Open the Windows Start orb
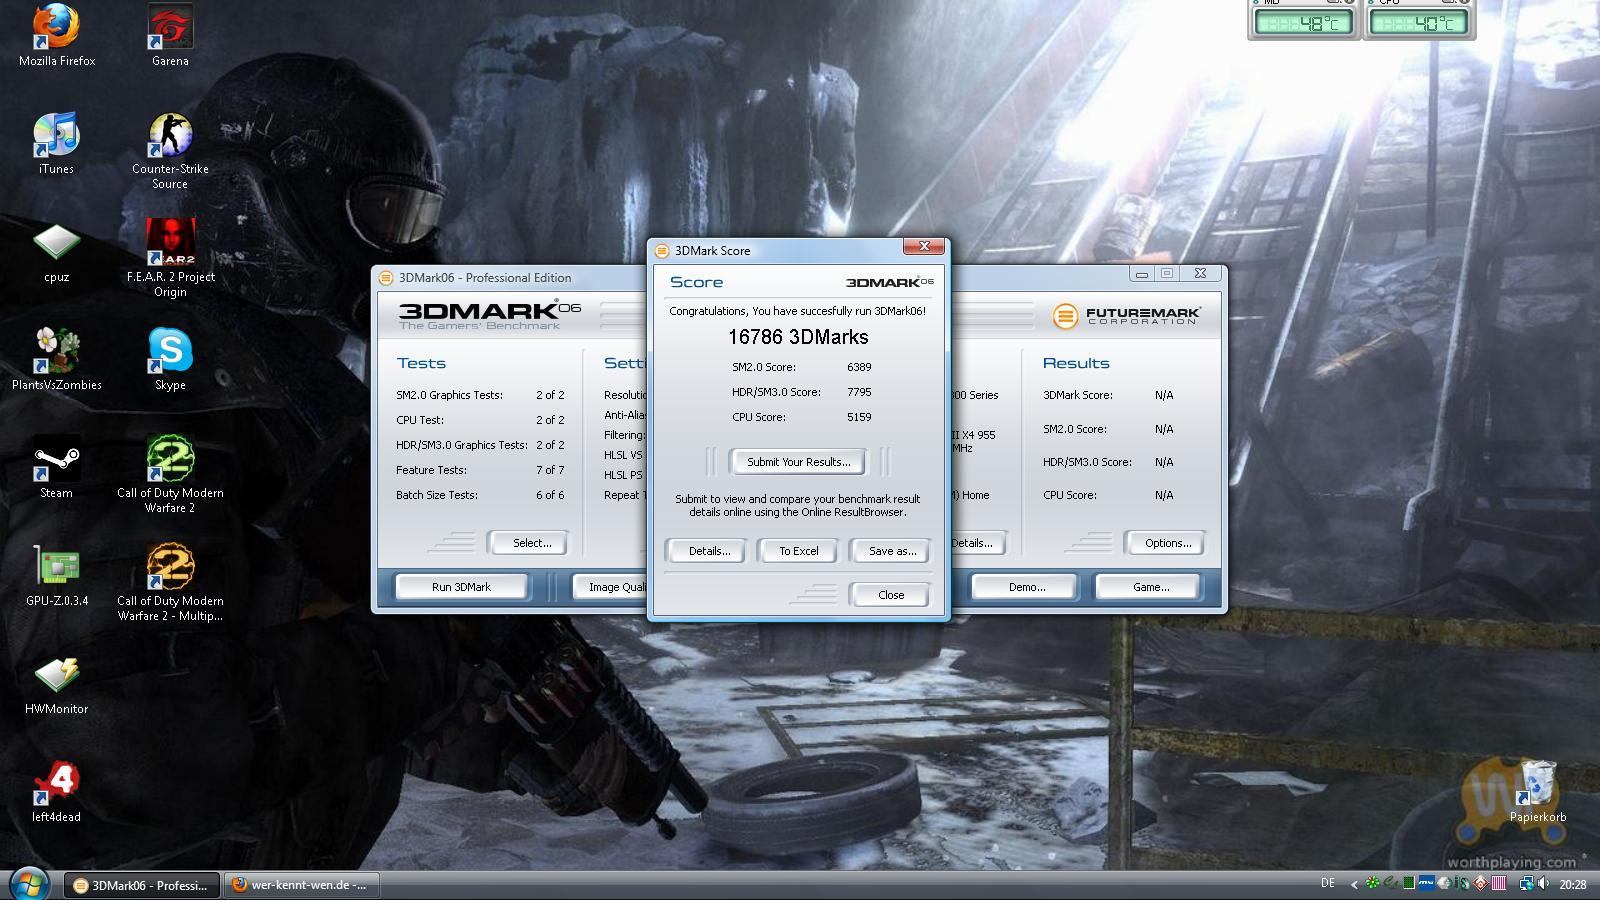This screenshot has width=1600, height=900. 27,884
